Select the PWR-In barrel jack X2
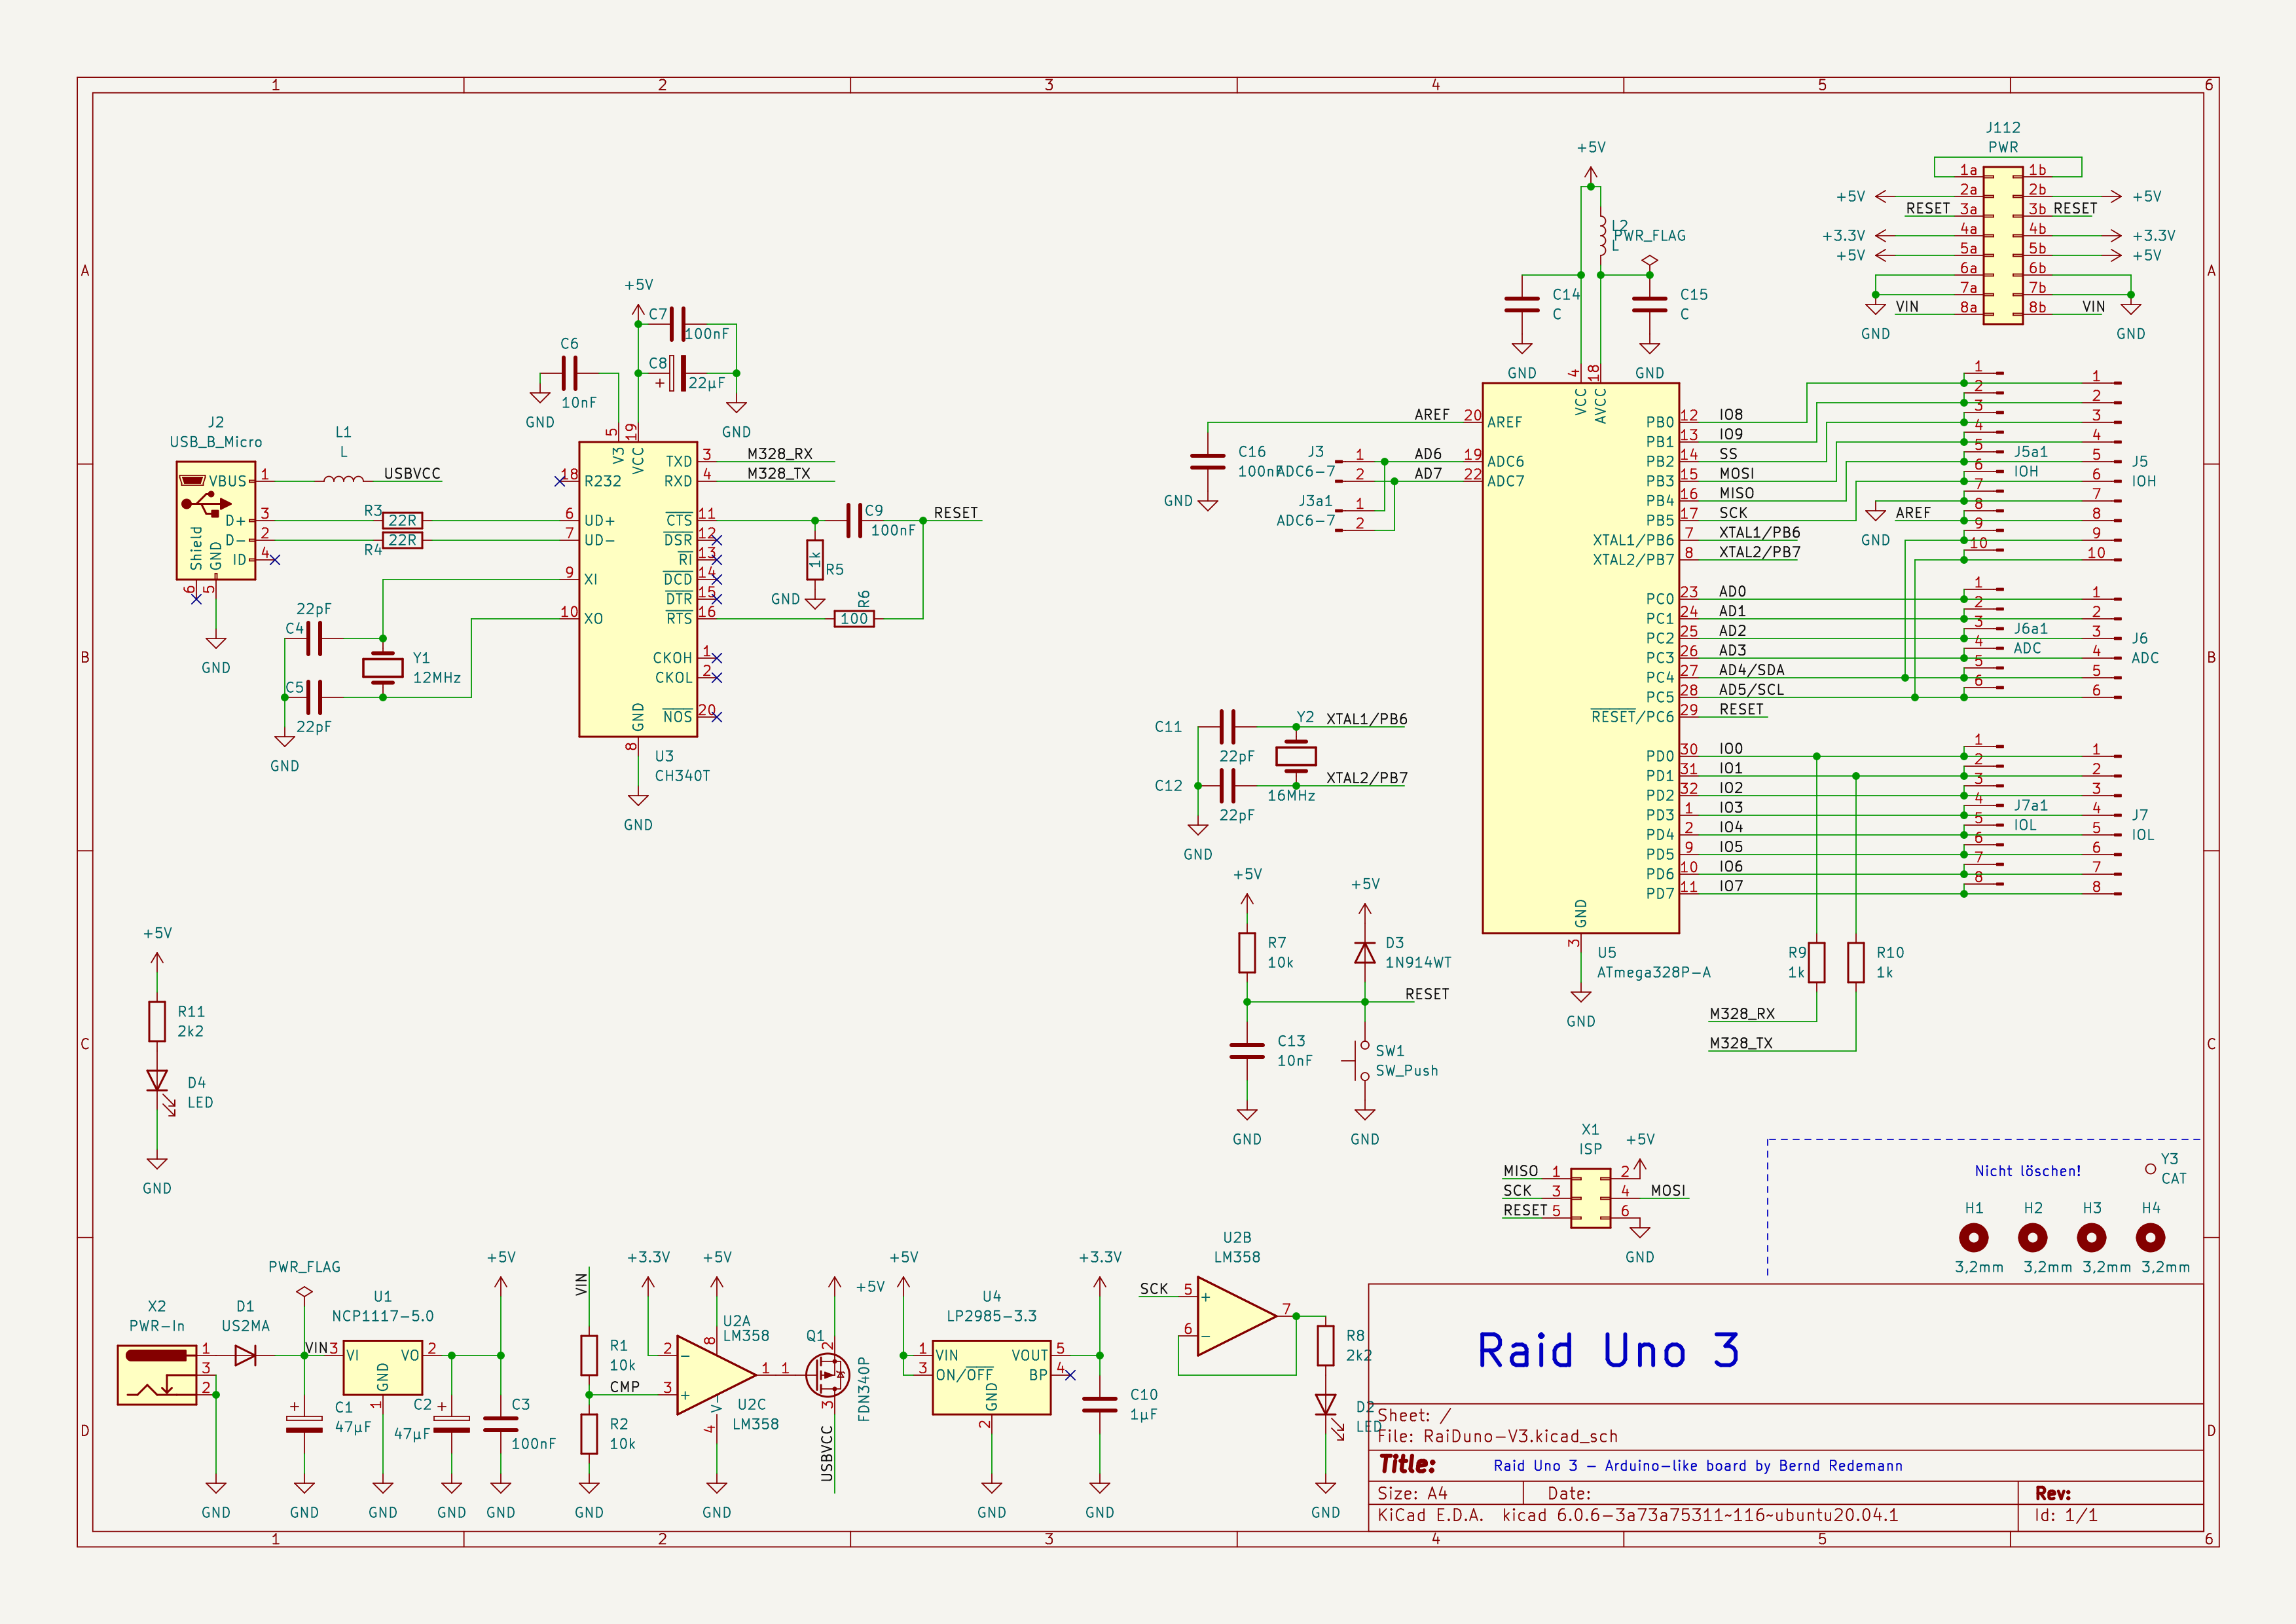This screenshot has height=1624, width=2296. pyautogui.click(x=157, y=1375)
